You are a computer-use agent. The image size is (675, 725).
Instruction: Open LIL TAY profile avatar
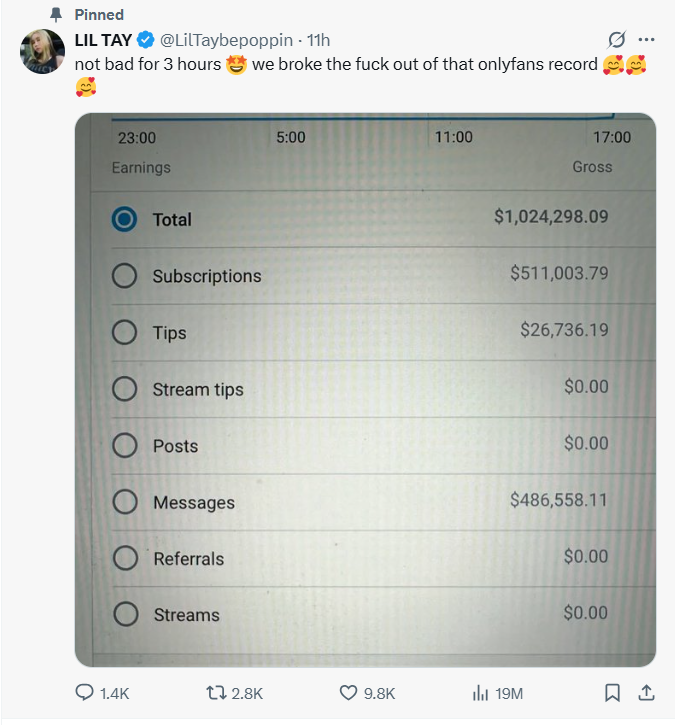44,52
